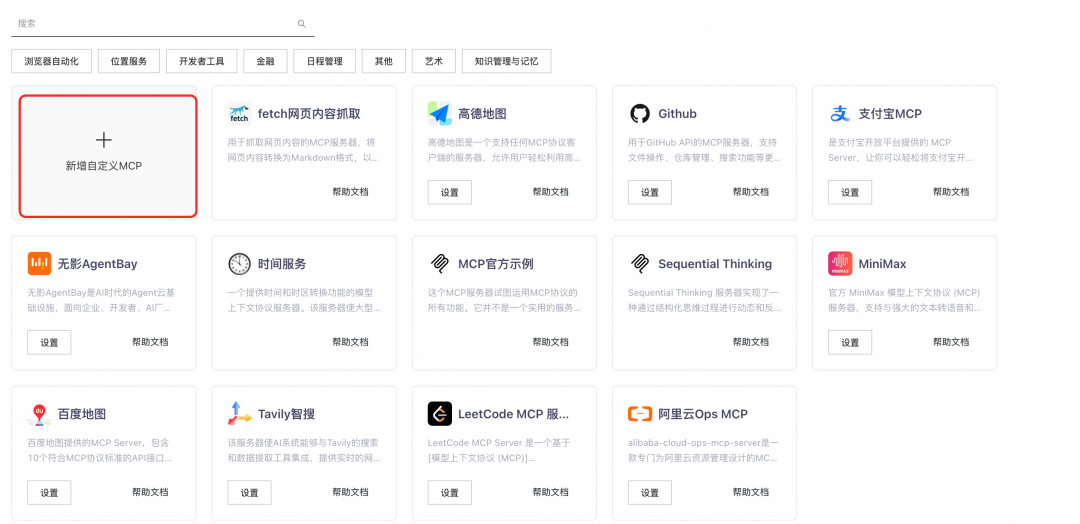Click the fetch dog logo icon
1080x524 pixels.
pos(240,114)
